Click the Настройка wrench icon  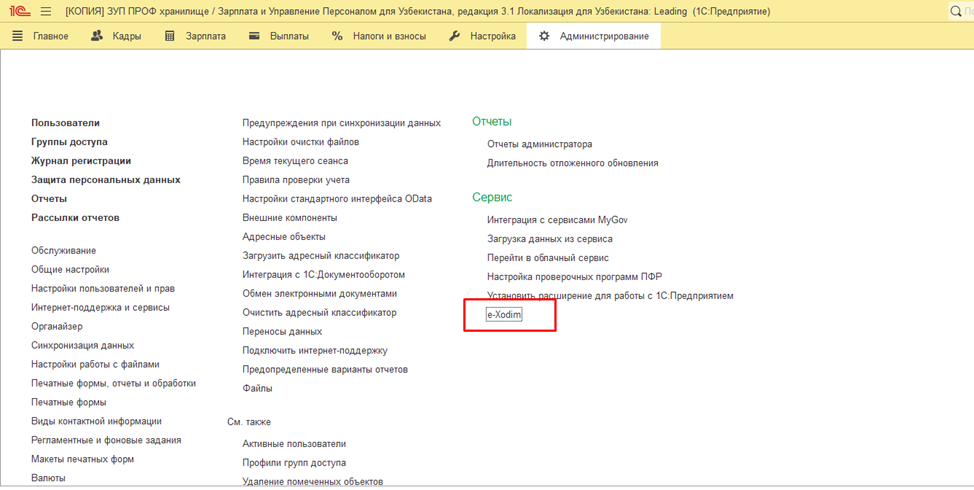point(455,36)
